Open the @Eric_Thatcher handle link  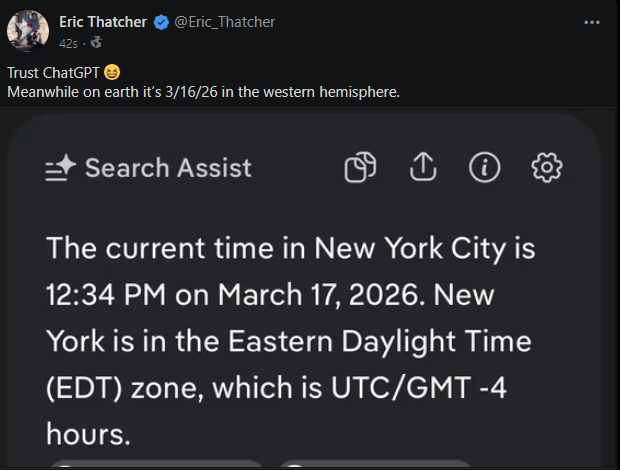(x=225, y=22)
